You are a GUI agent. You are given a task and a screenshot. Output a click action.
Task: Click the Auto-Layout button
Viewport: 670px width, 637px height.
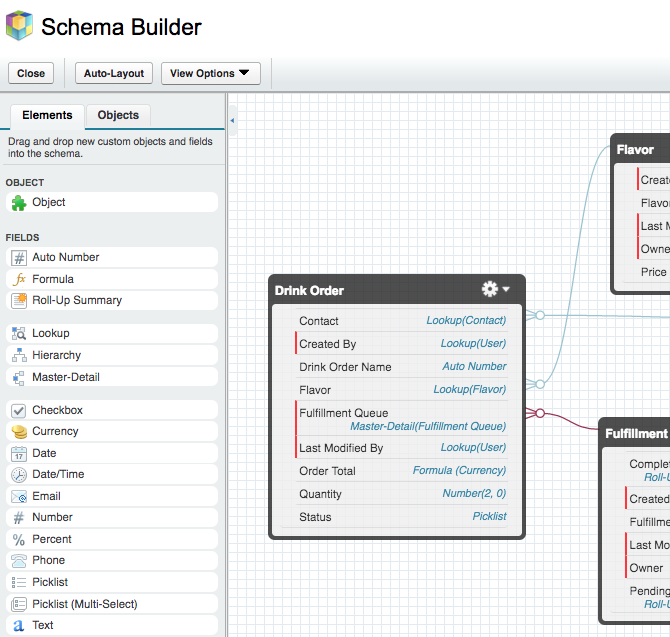114,73
